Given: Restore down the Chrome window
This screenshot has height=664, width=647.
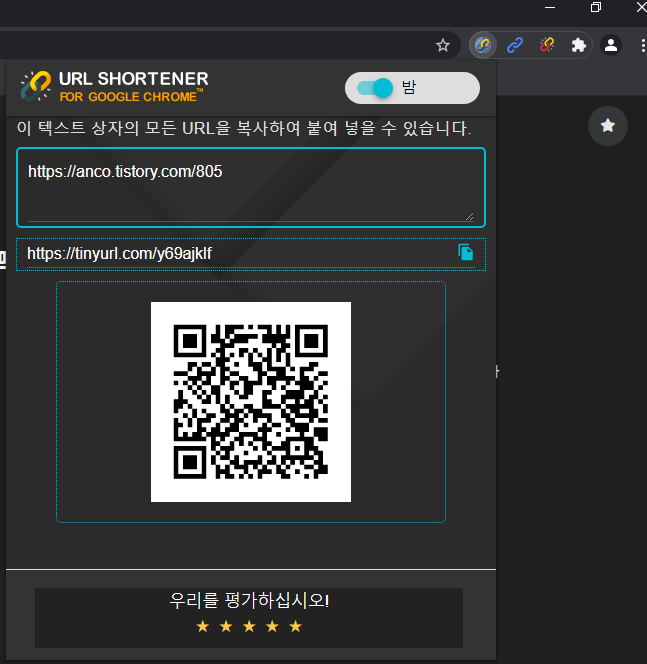Looking at the screenshot, I should click(x=596, y=7).
